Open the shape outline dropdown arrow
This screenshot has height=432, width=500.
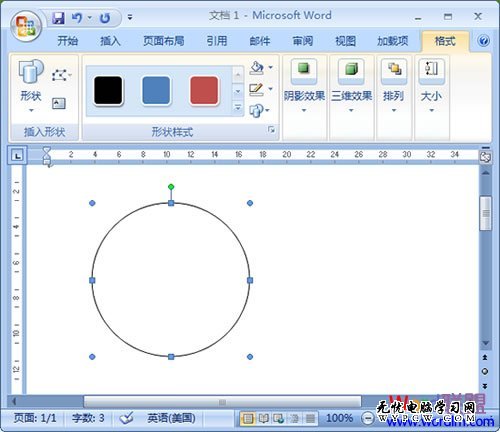[271, 89]
